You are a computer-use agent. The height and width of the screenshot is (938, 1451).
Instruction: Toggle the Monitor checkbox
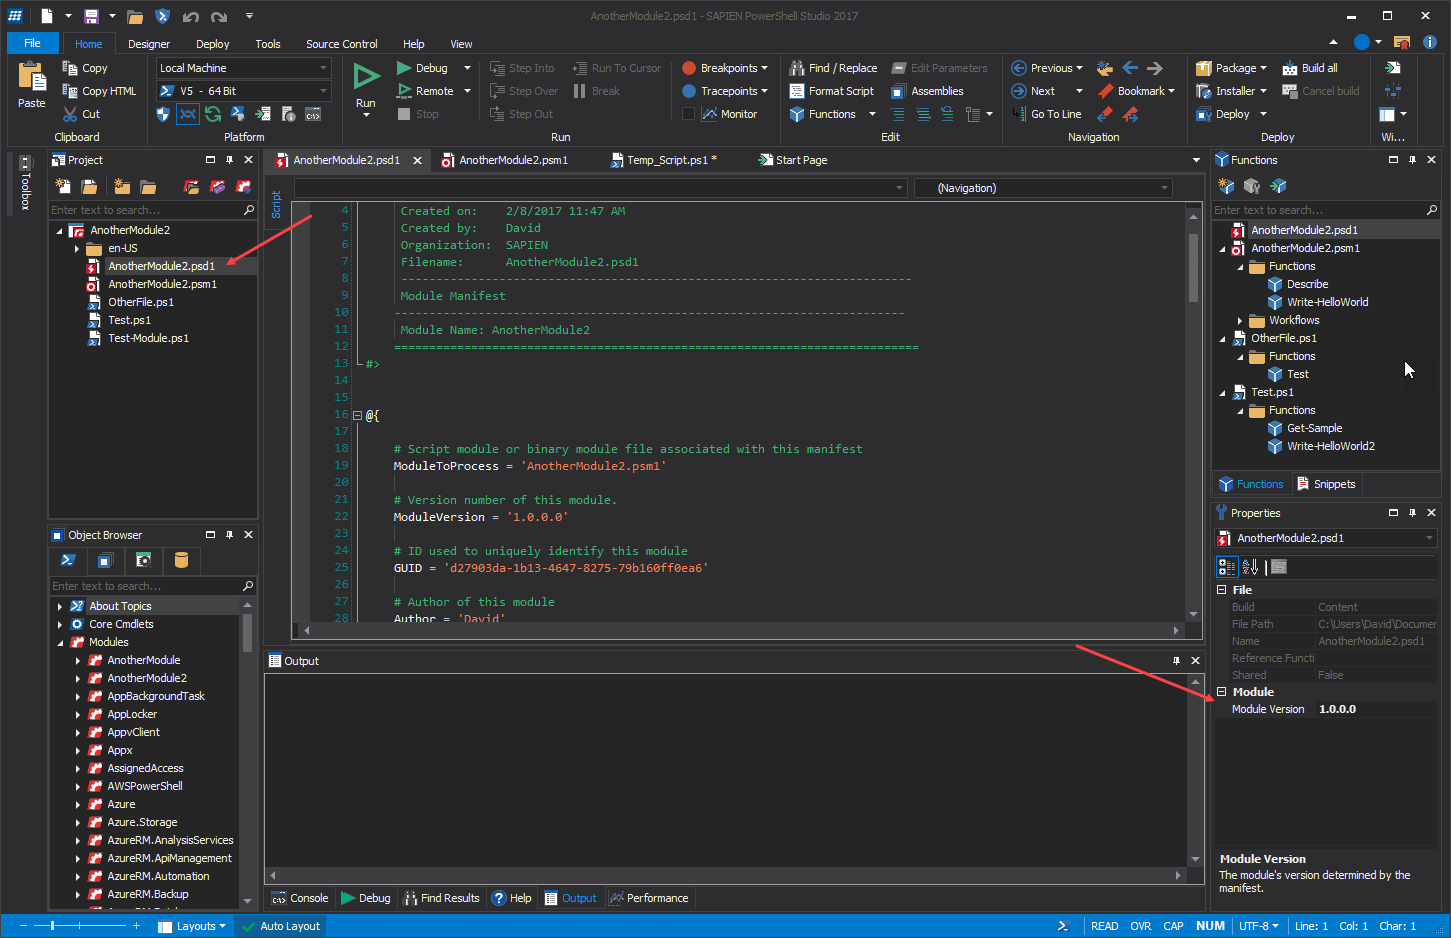click(x=688, y=114)
